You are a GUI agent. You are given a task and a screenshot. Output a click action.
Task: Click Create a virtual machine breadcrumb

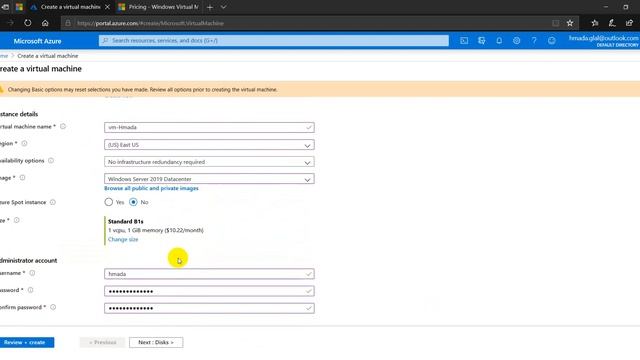pyautogui.click(x=48, y=56)
